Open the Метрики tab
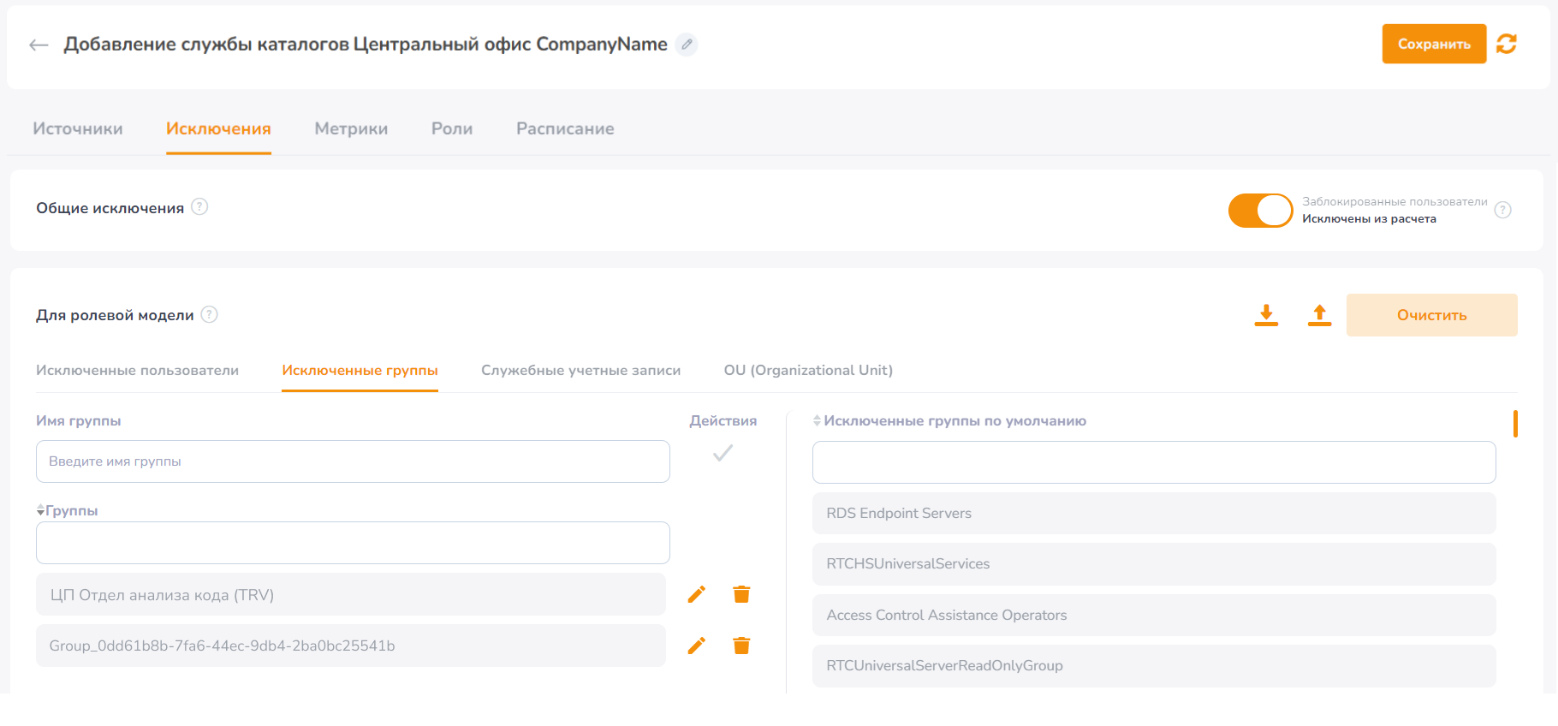The image size is (1558, 726). click(x=351, y=129)
